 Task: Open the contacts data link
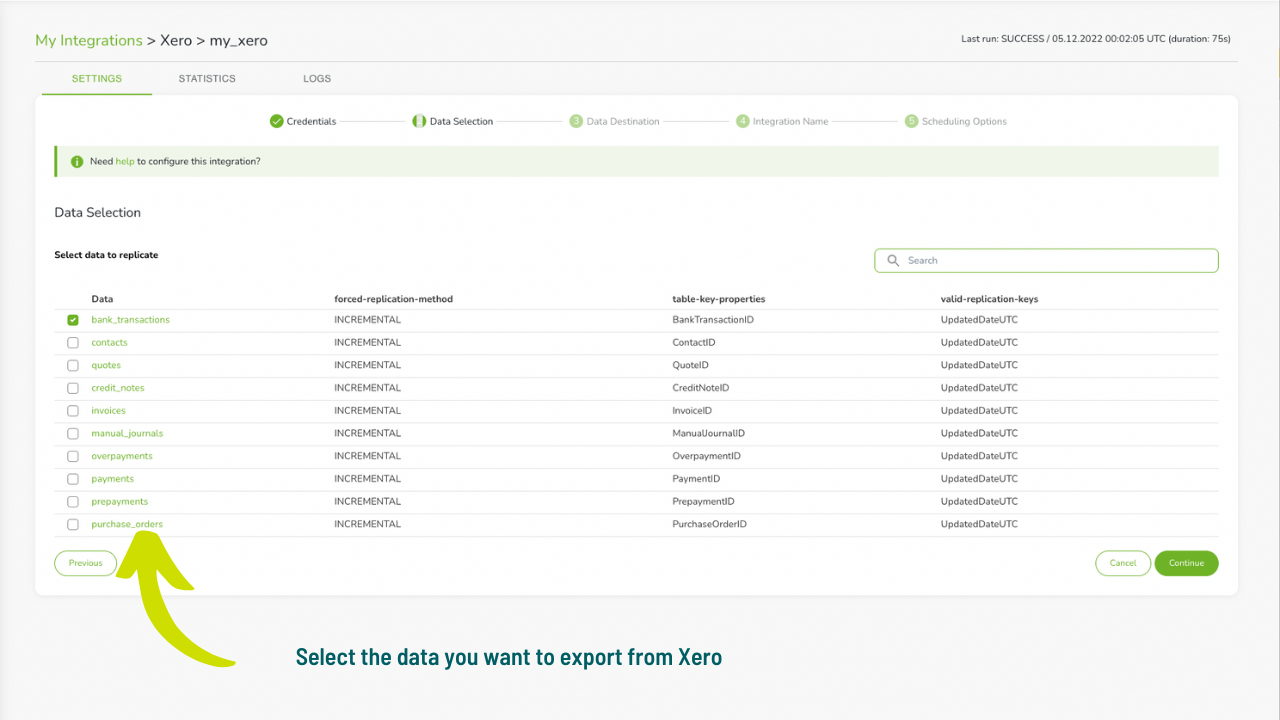[109, 343]
